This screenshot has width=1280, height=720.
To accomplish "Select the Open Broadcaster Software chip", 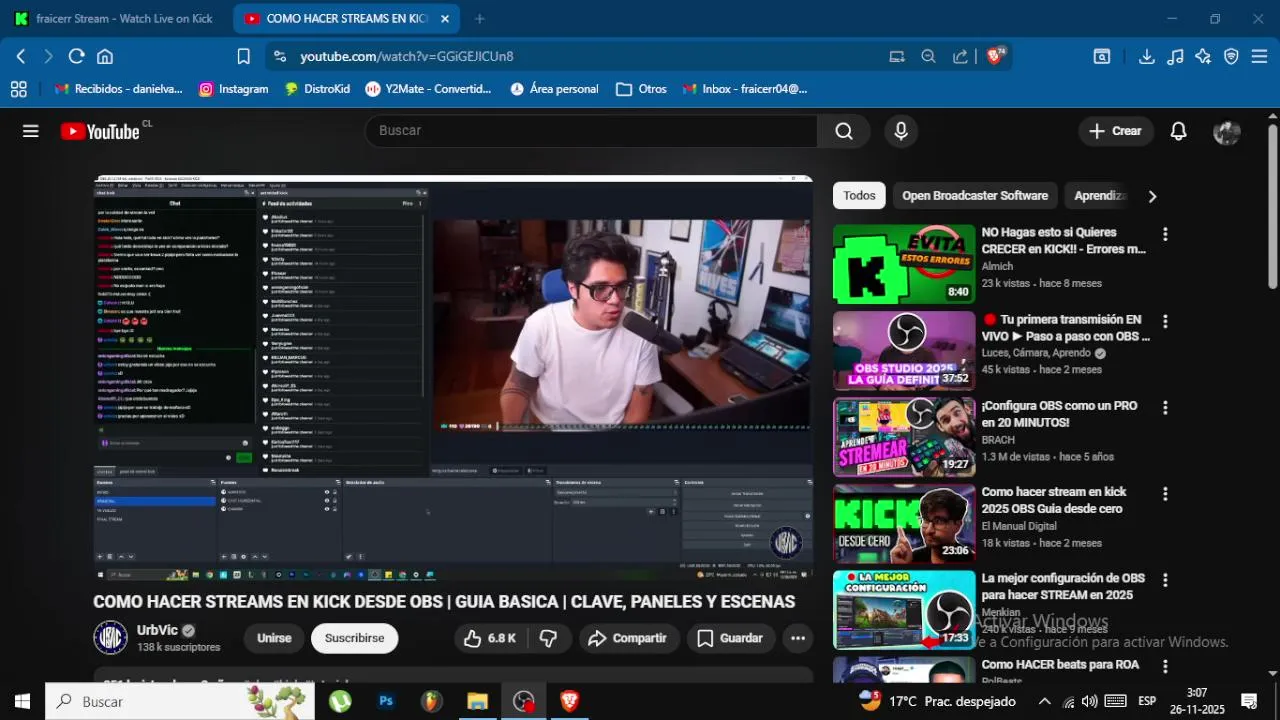I will tap(975, 196).
